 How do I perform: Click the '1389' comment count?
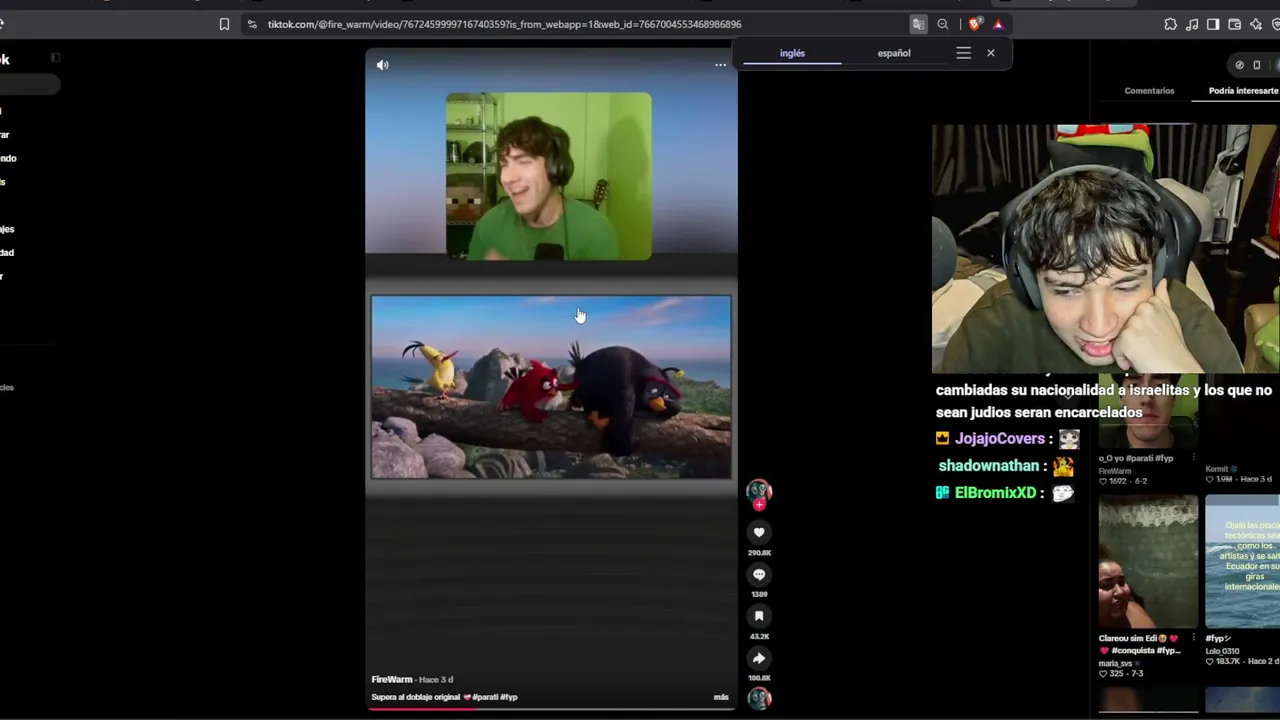point(759,594)
